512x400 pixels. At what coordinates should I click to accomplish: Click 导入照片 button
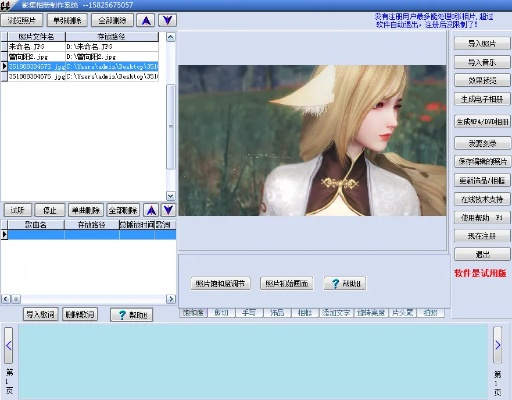pyautogui.click(x=482, y=43)
